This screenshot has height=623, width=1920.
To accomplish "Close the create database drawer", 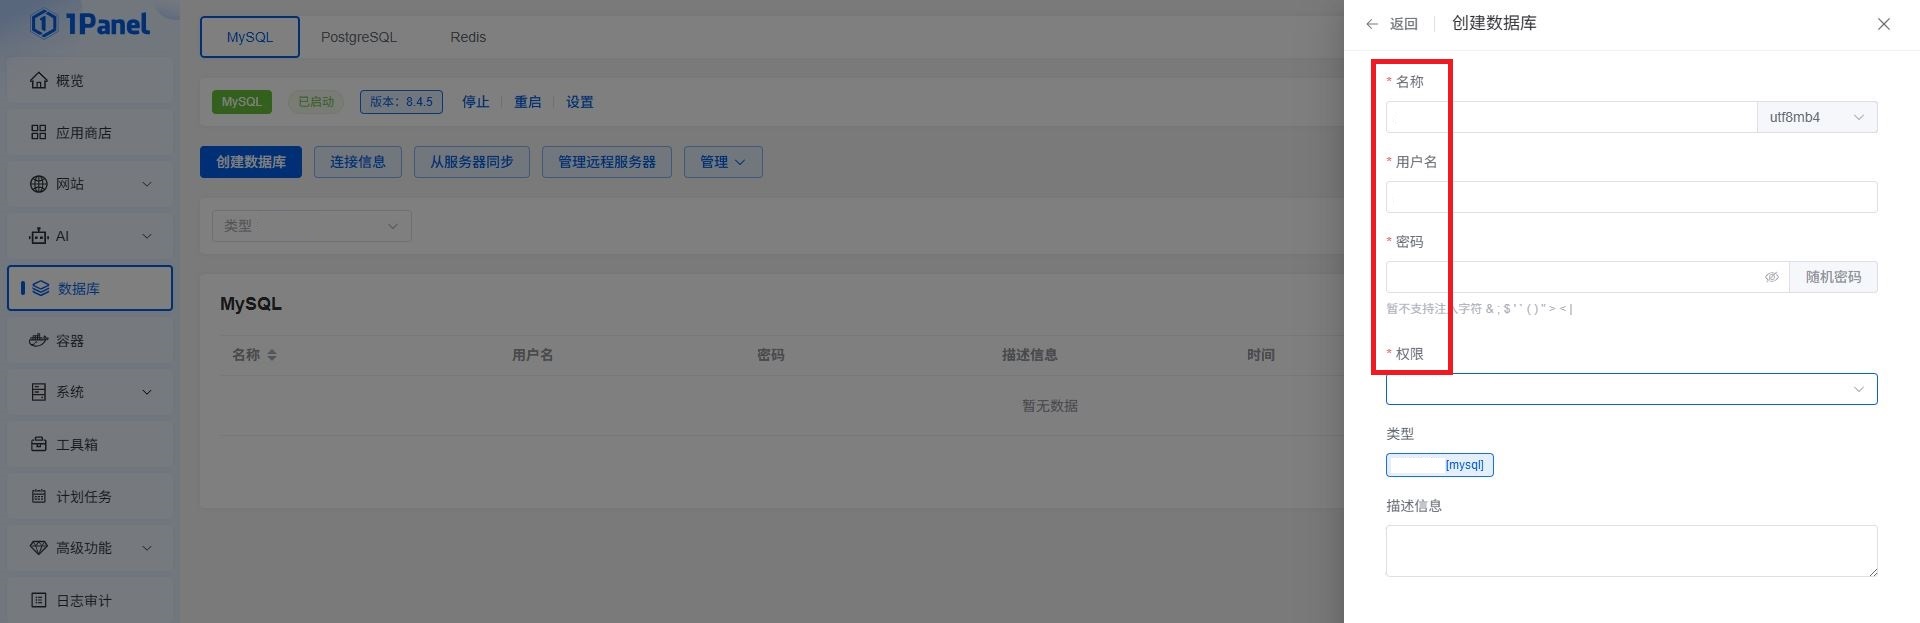I will (1883, 24).
